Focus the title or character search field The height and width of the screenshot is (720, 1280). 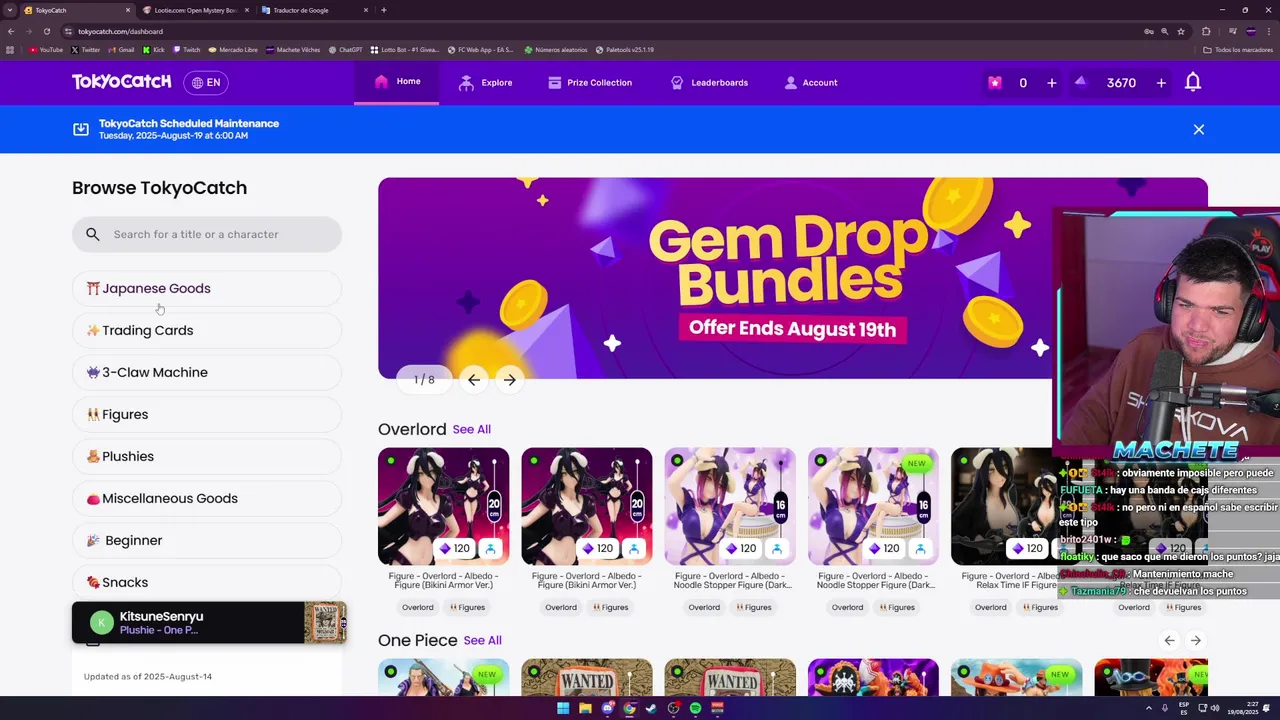click(207, 234)
